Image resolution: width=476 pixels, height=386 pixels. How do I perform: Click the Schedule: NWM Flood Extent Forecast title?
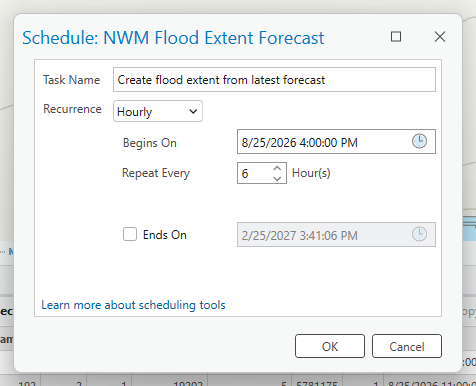(173, 38)
